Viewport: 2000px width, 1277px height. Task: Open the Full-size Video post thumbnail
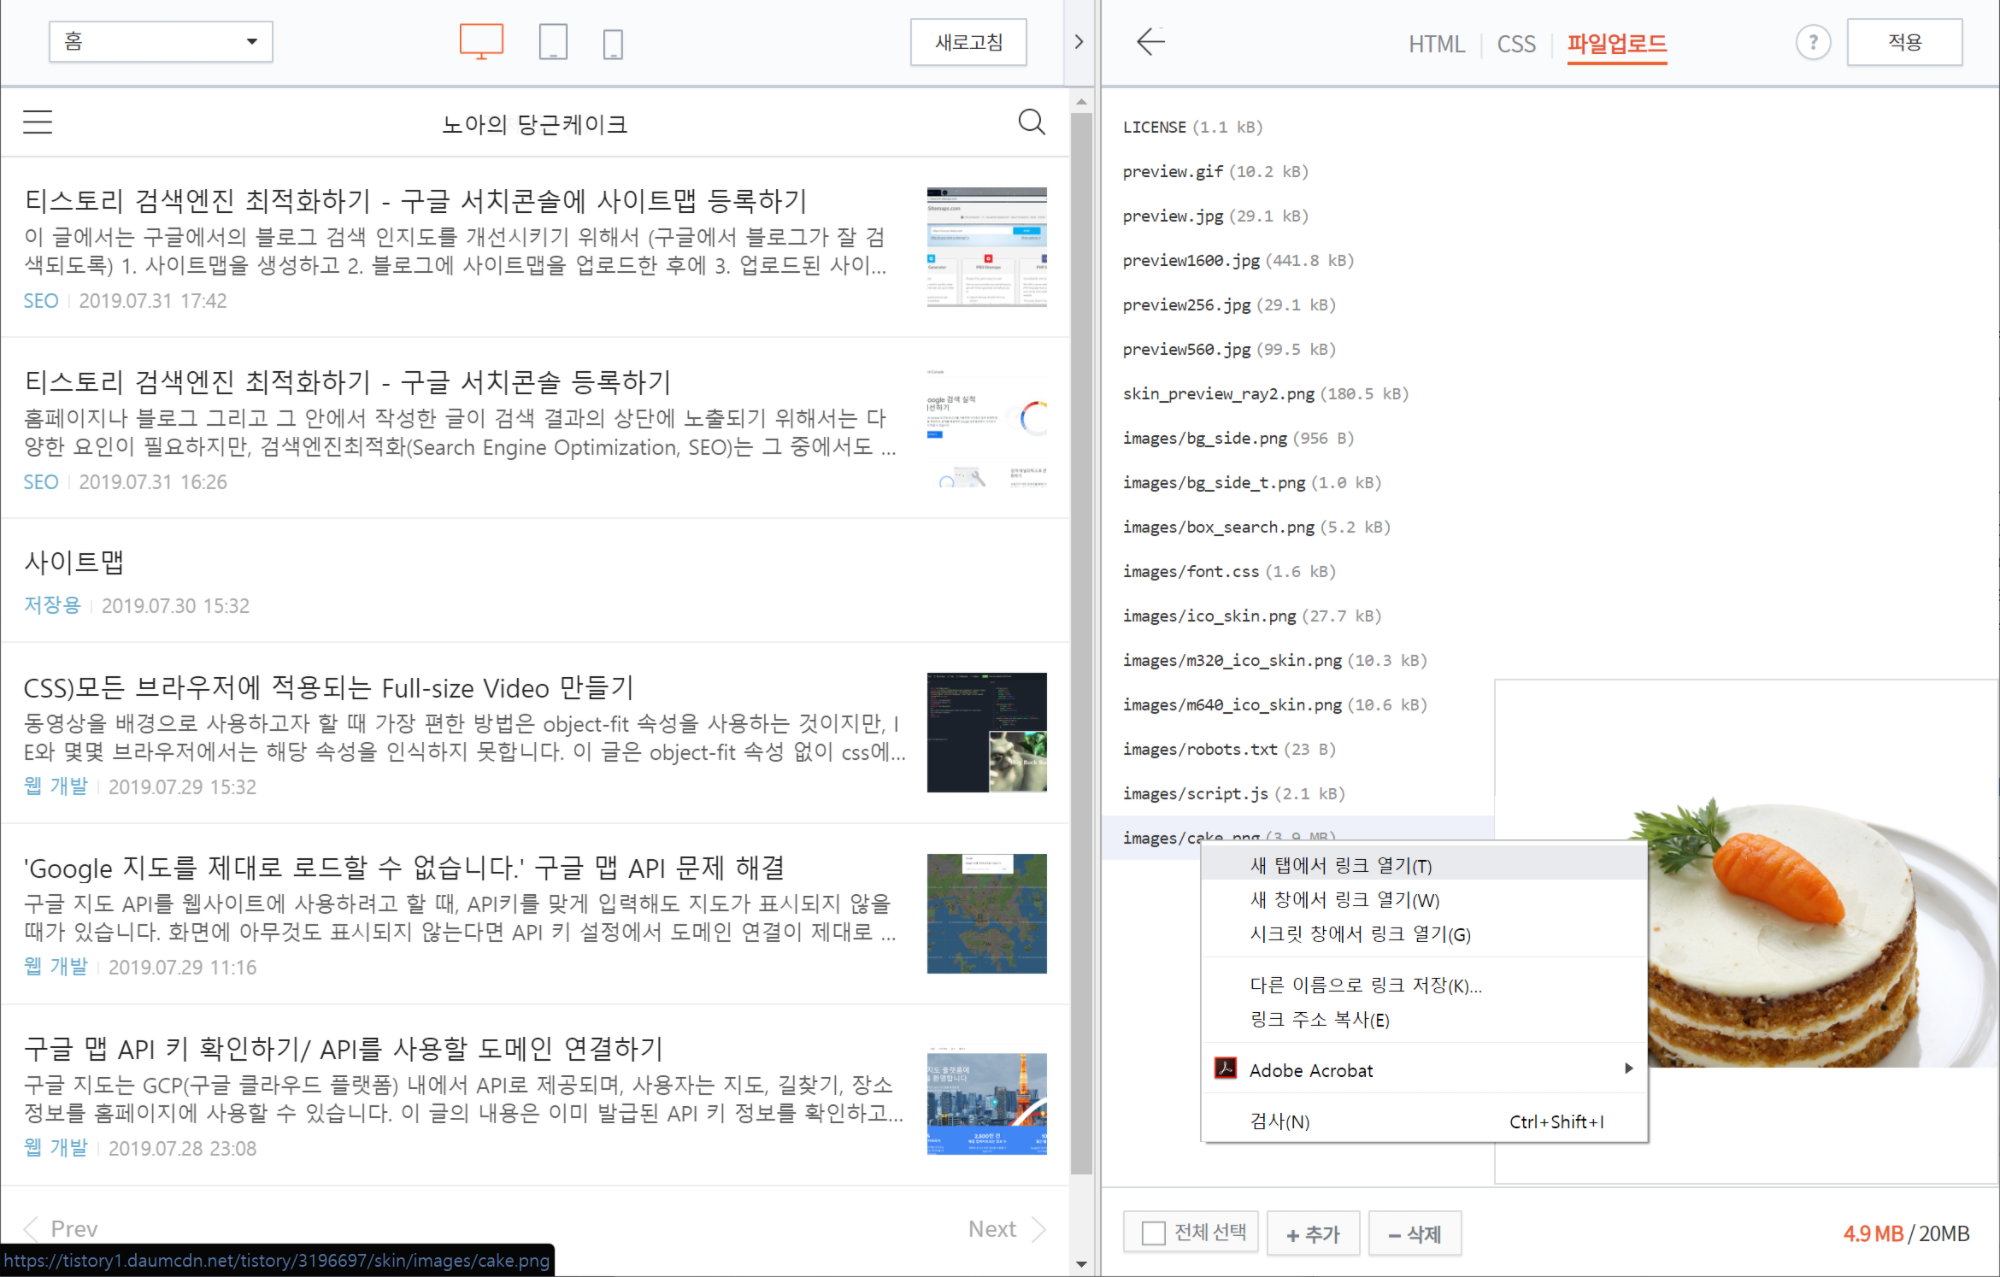click(x=986, y=732)
